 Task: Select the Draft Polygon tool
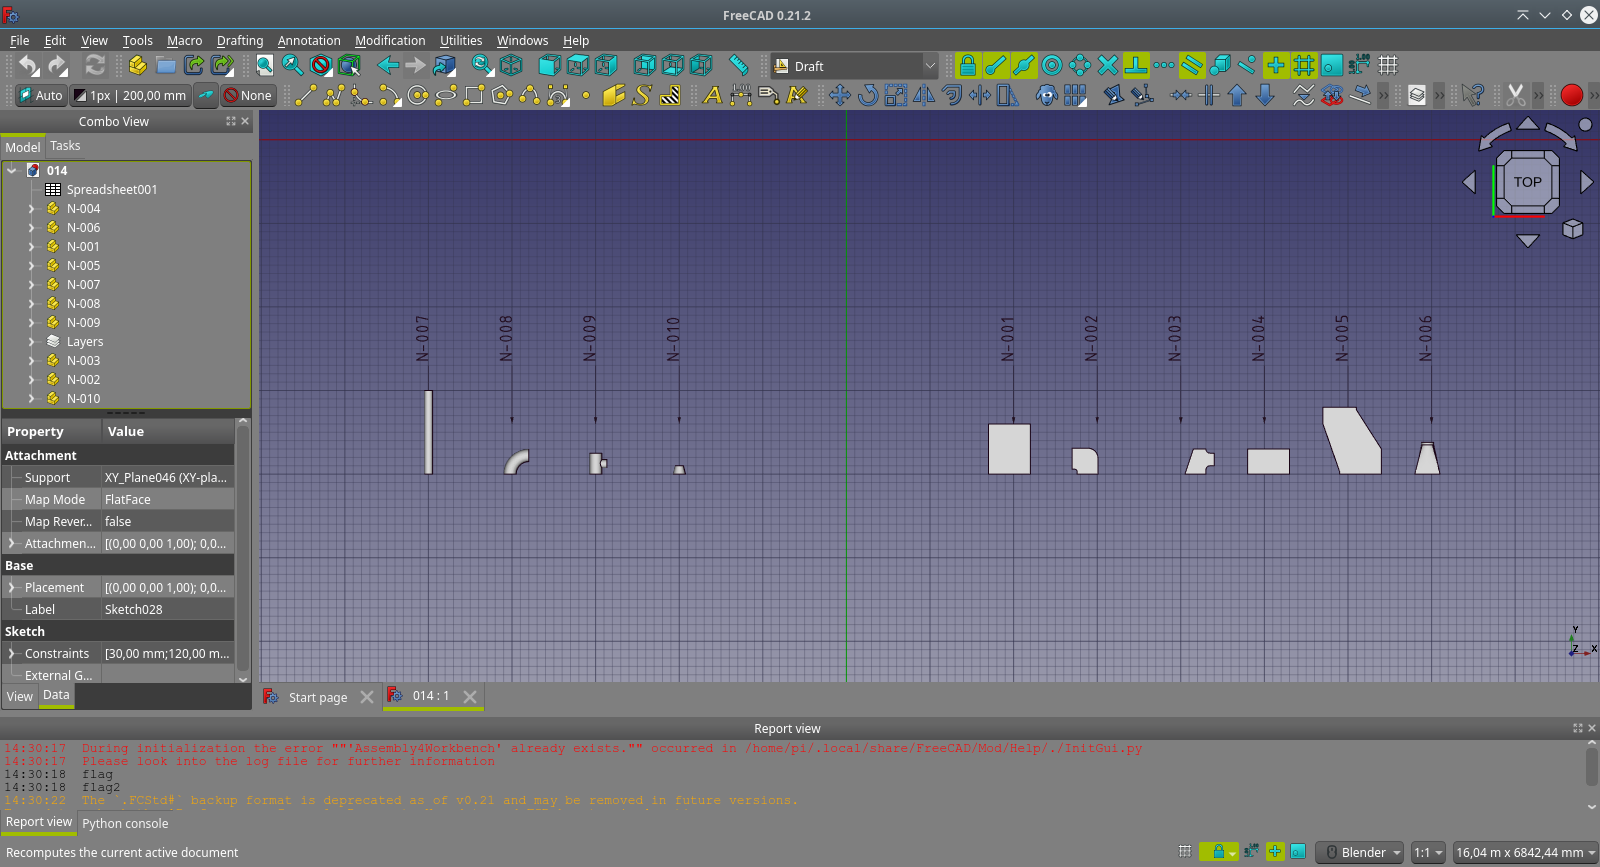click(x=502, y=96)
